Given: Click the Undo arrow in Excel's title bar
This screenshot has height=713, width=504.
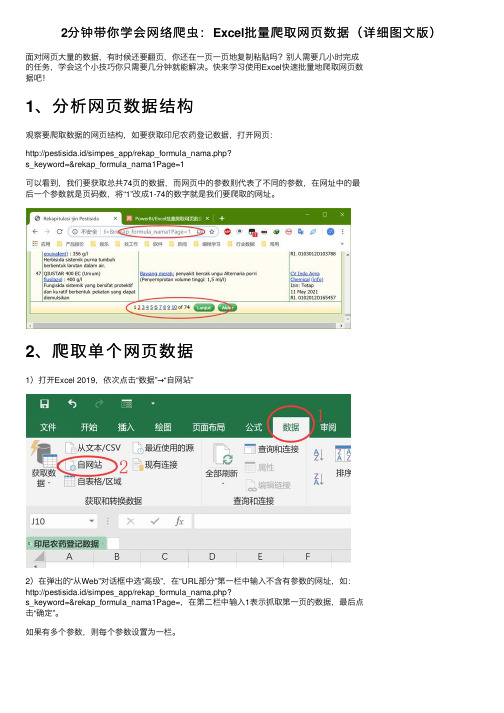Looking at the screenshot, I should (x=72, y=403).
